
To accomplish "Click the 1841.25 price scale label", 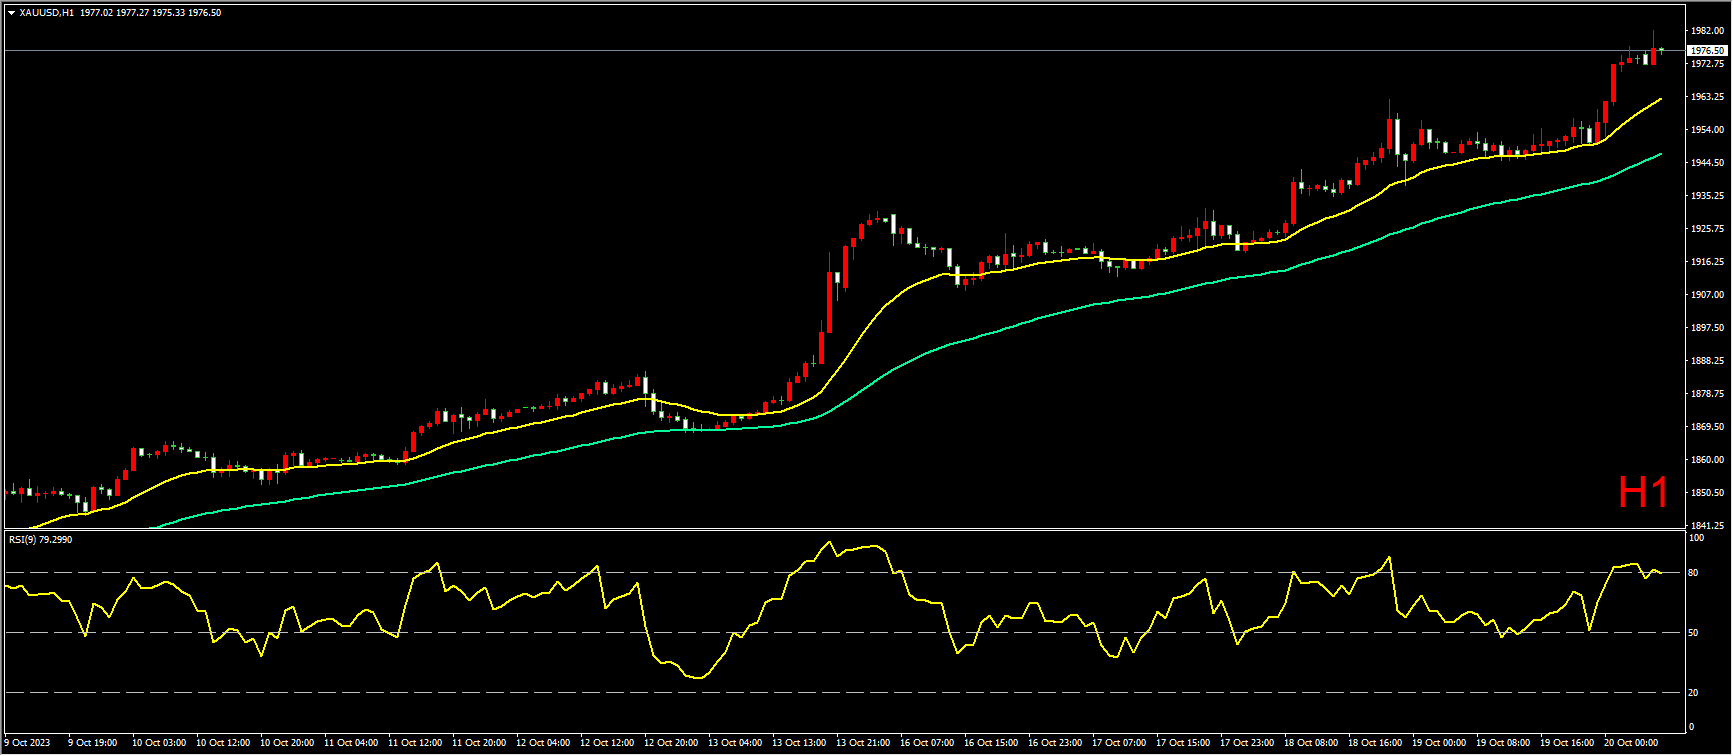I will (1707, 526).
